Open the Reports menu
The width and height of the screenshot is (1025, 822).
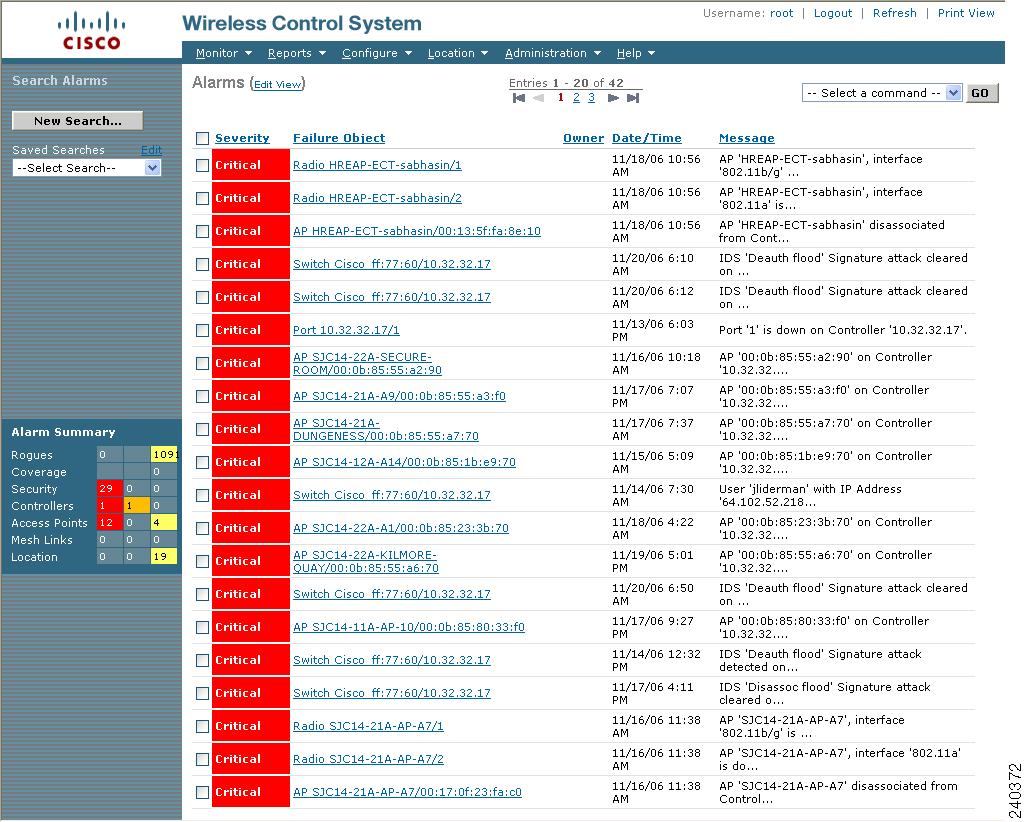click(x=297, y=53)
